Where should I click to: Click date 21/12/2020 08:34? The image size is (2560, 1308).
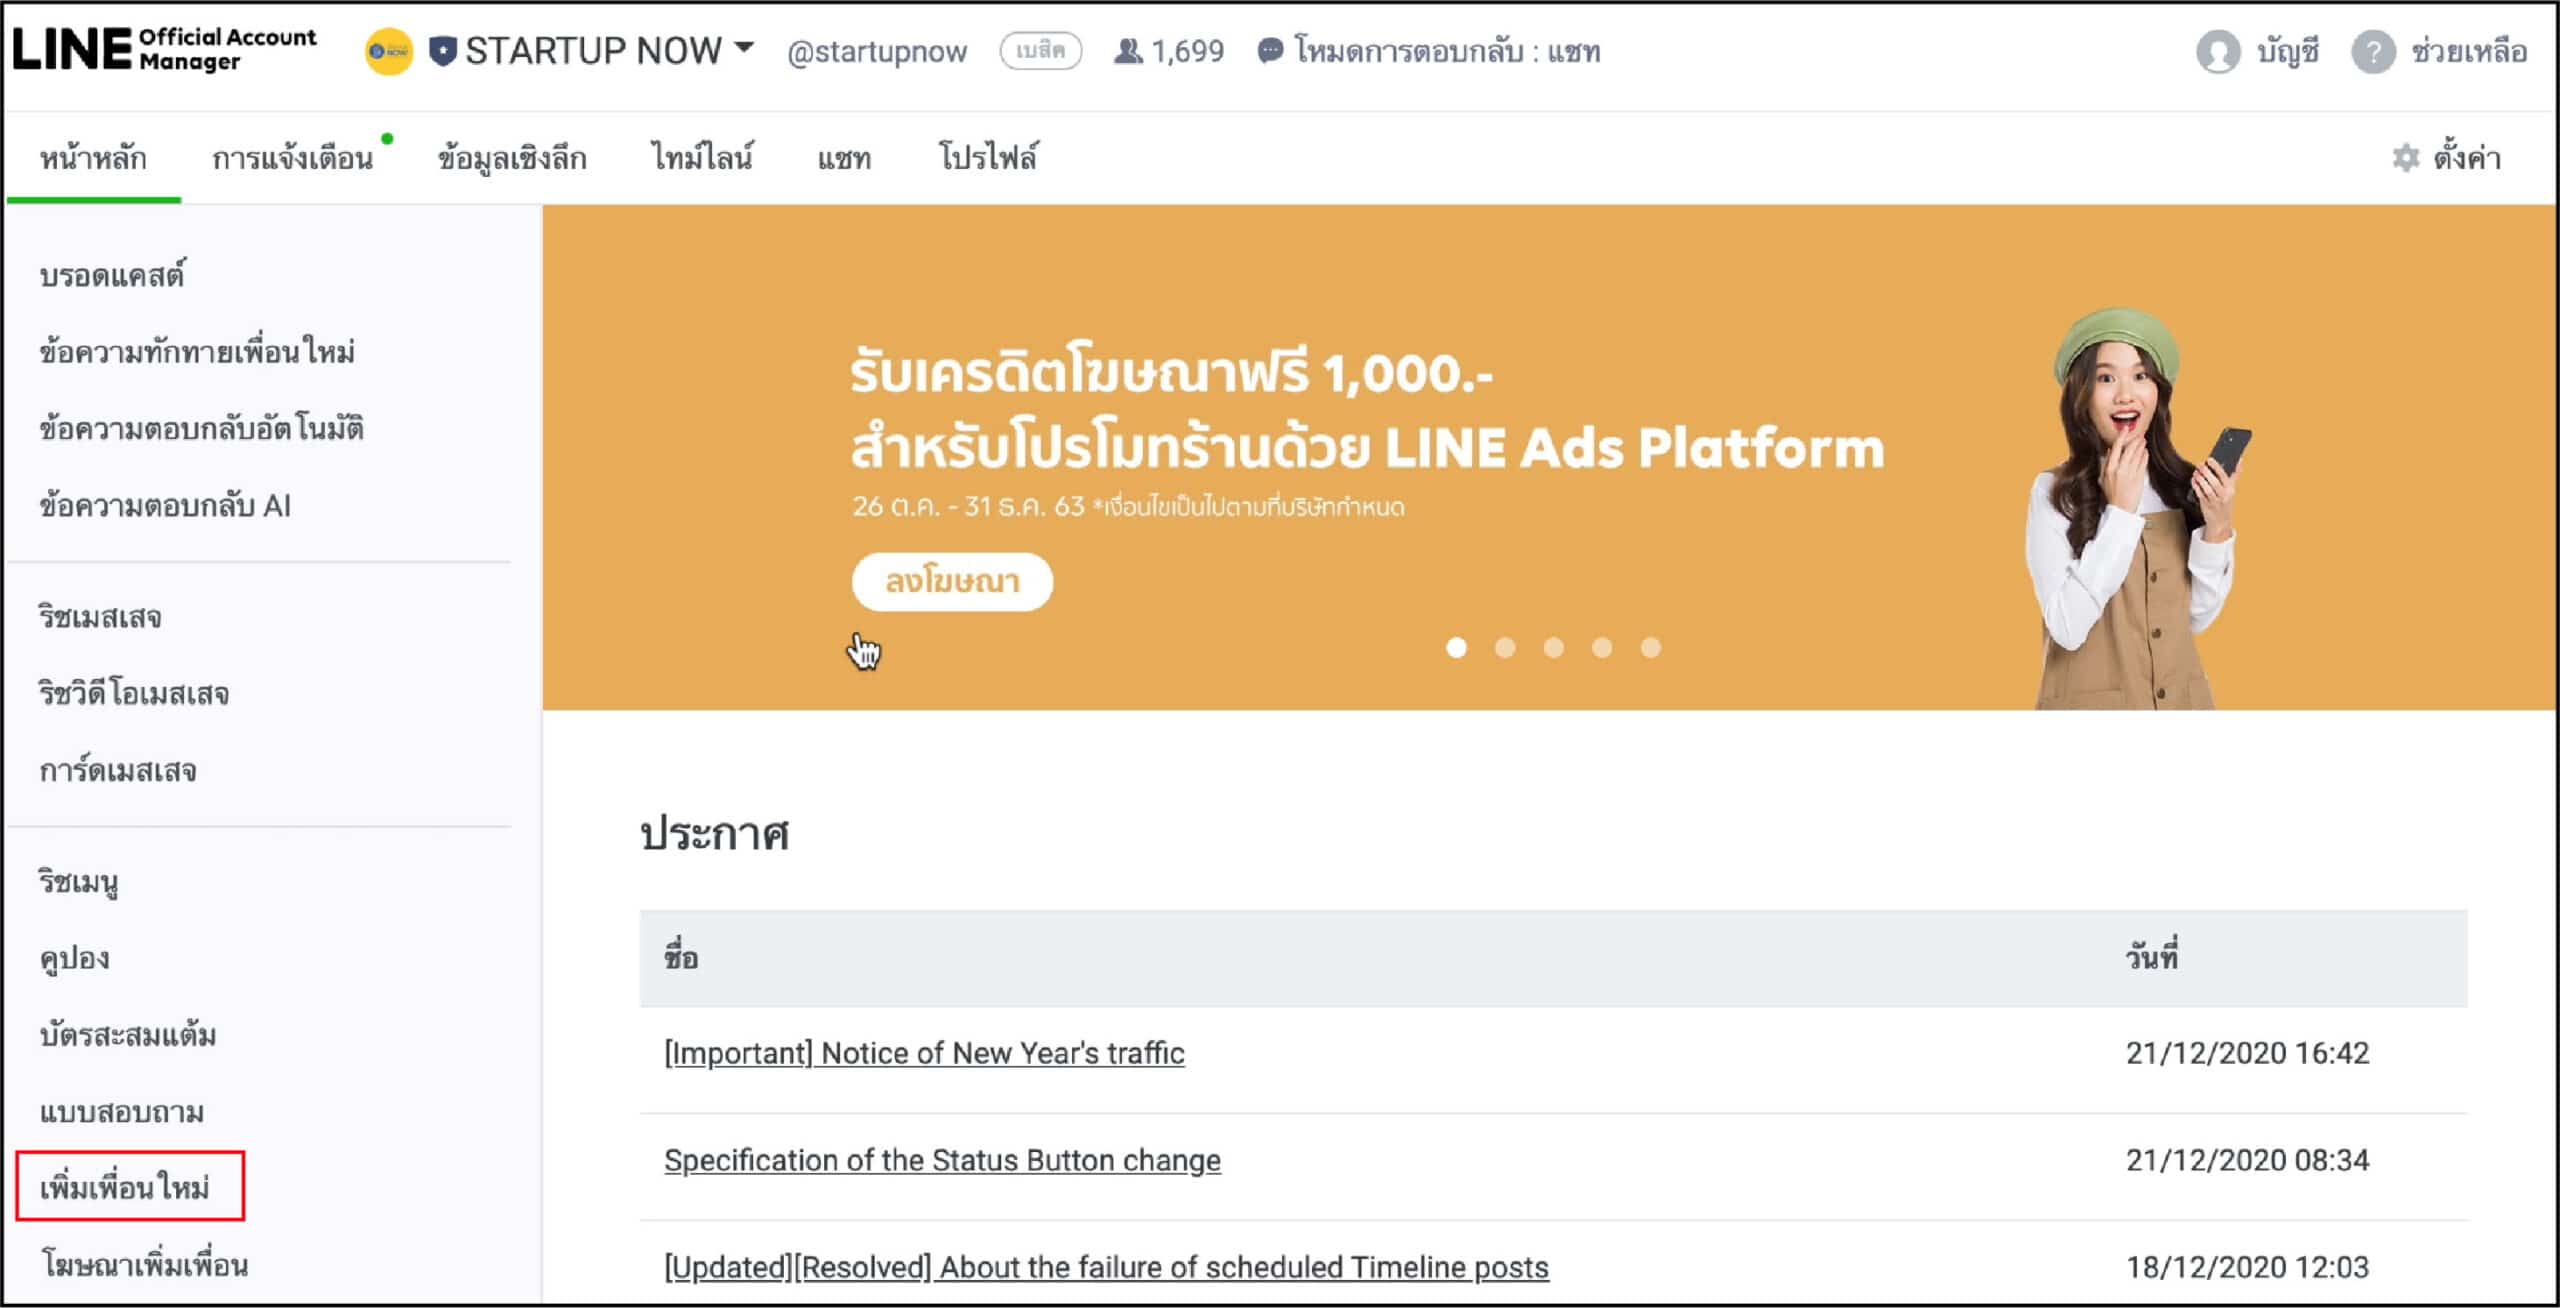point(2247,1160)
